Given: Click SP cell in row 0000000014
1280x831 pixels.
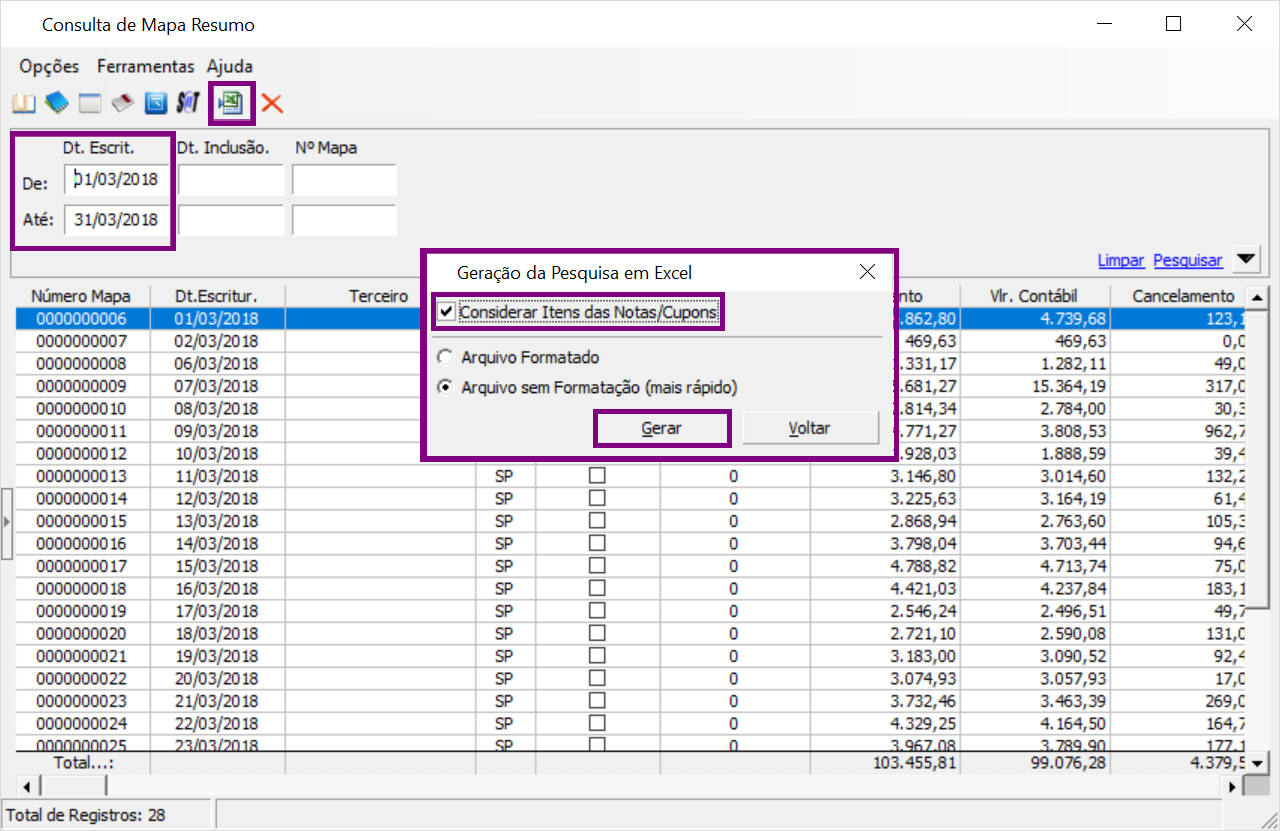Looking at the screenshot, I should (504, 498).
